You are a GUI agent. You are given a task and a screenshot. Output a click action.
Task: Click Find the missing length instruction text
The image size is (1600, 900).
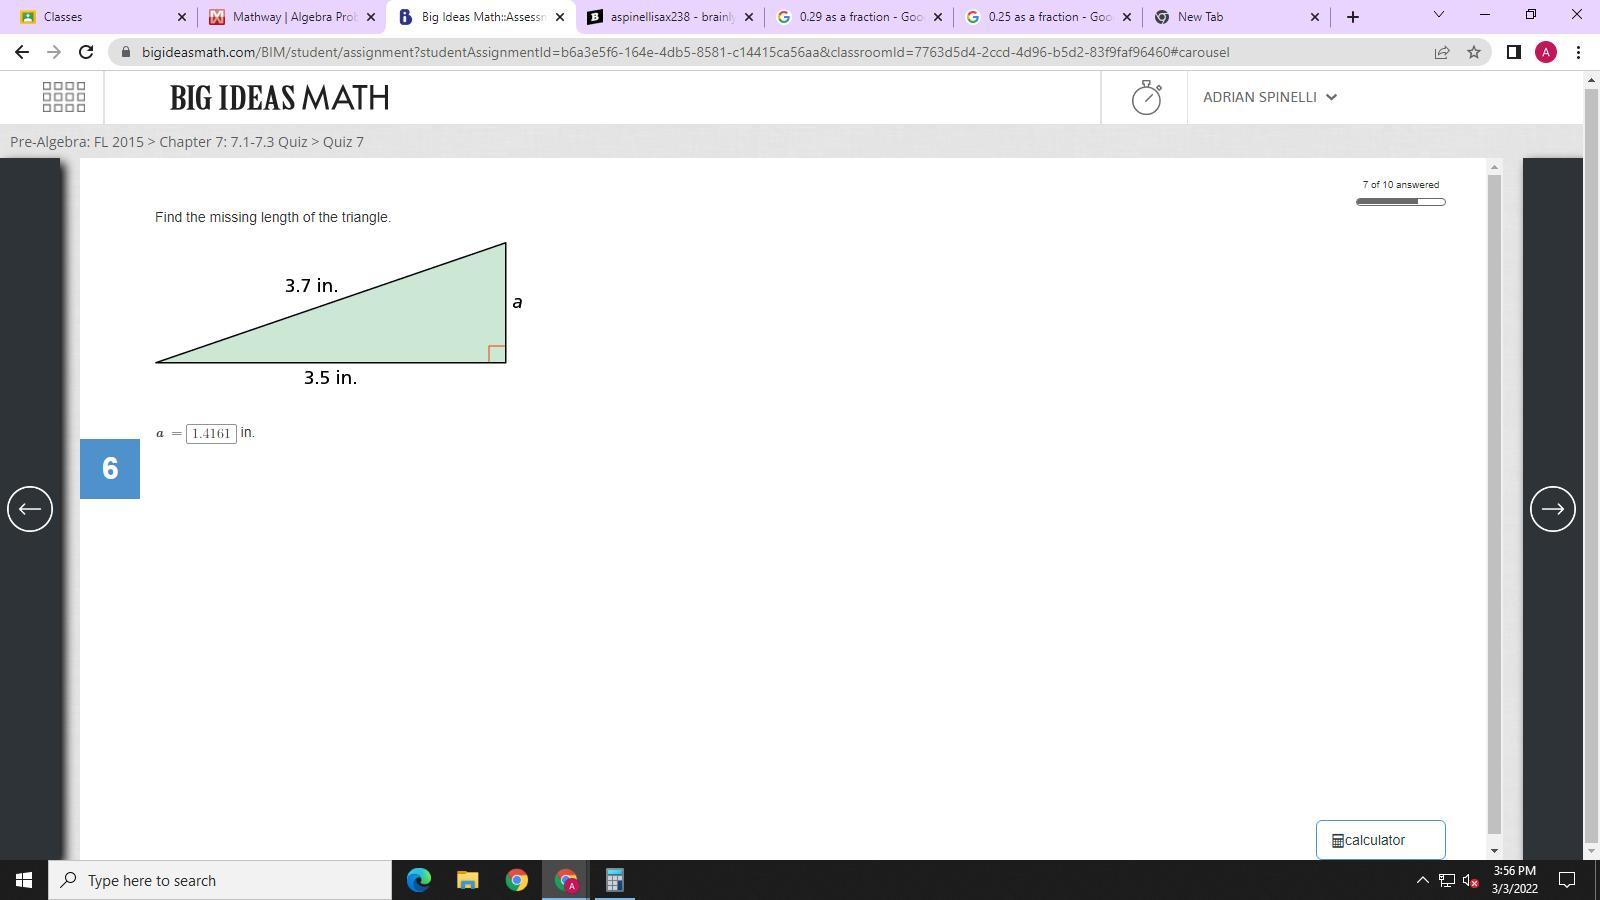(273, 217)
